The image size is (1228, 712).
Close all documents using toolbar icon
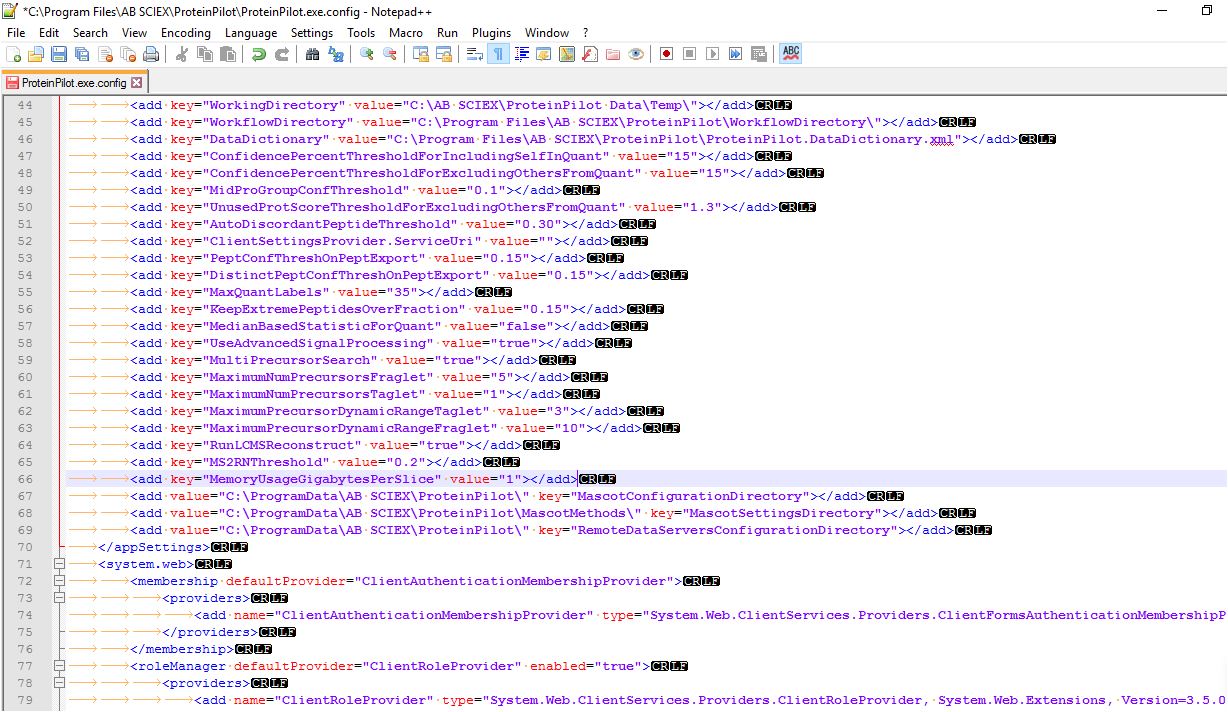[x=128, y=53]
